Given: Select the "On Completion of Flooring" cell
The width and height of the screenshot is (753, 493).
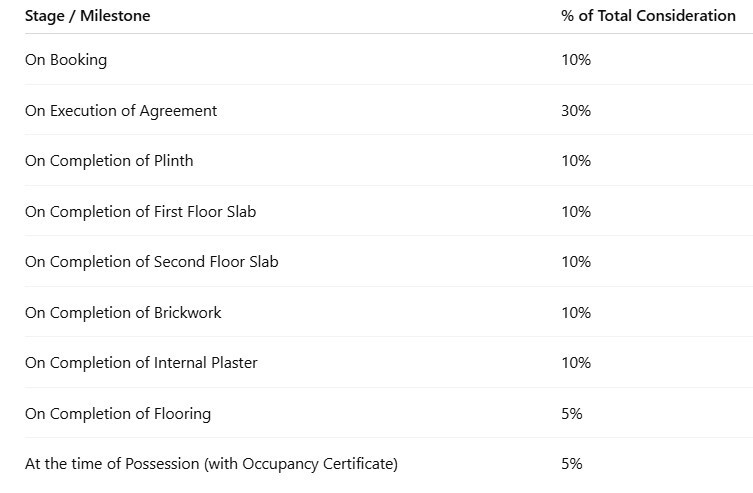Looking at the screenshot, I should pyautogui.click(x=118, y=414).
